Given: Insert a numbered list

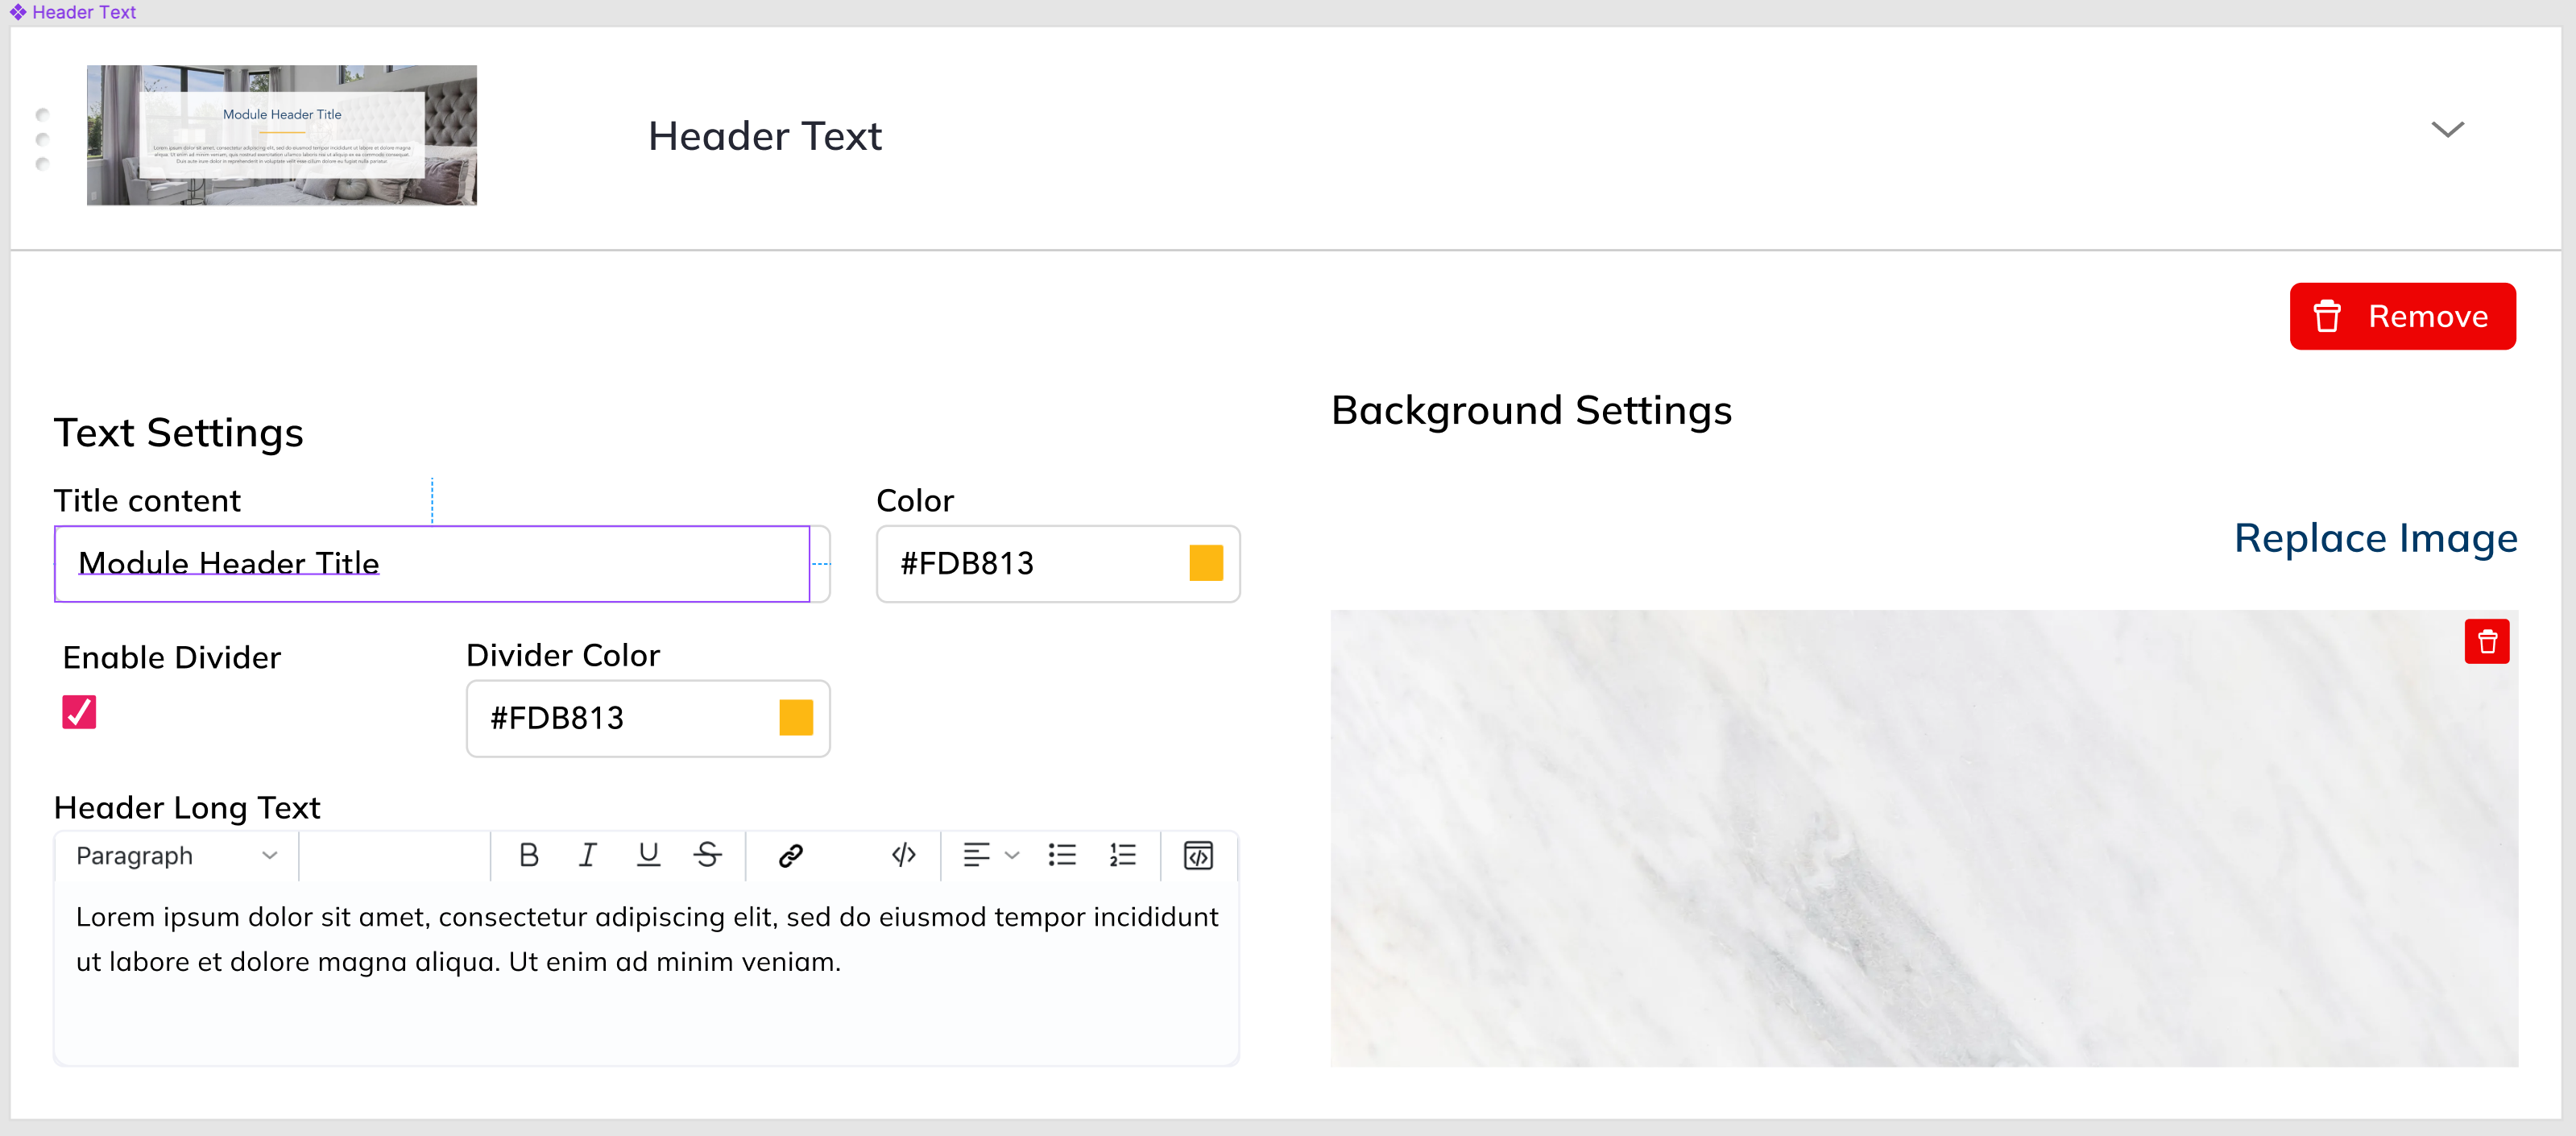Looking at the screenshot, I should 1122,855.
